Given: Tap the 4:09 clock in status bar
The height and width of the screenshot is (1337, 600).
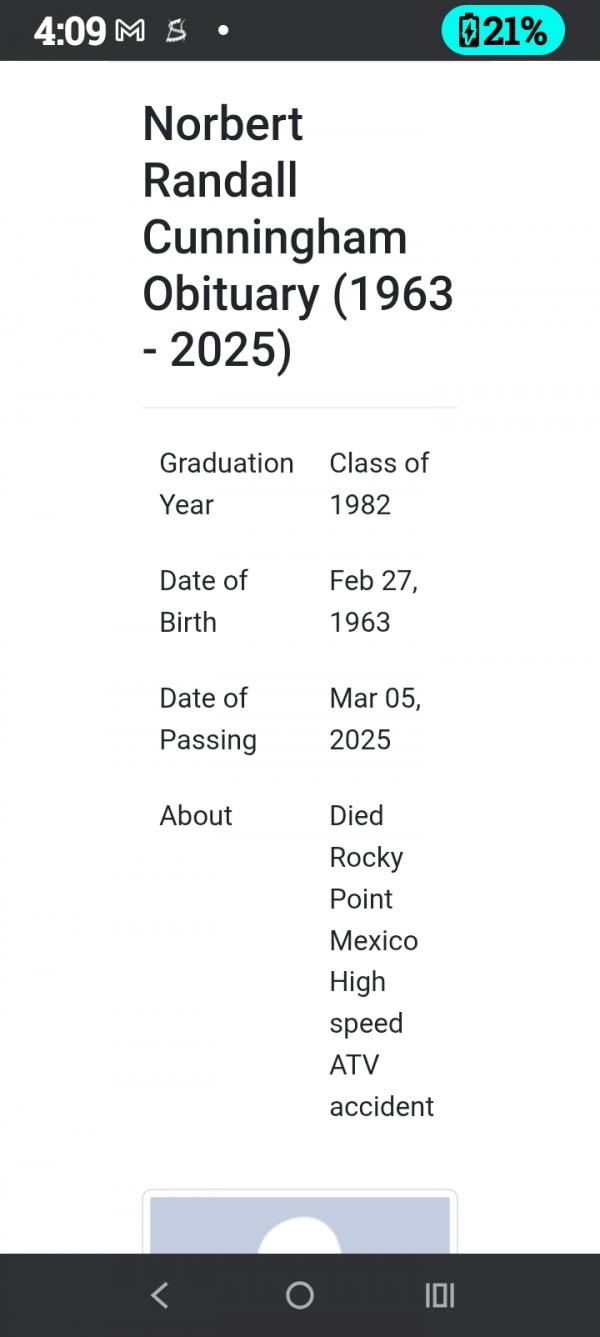Looking at the screenshot, I should pos(69,32).
